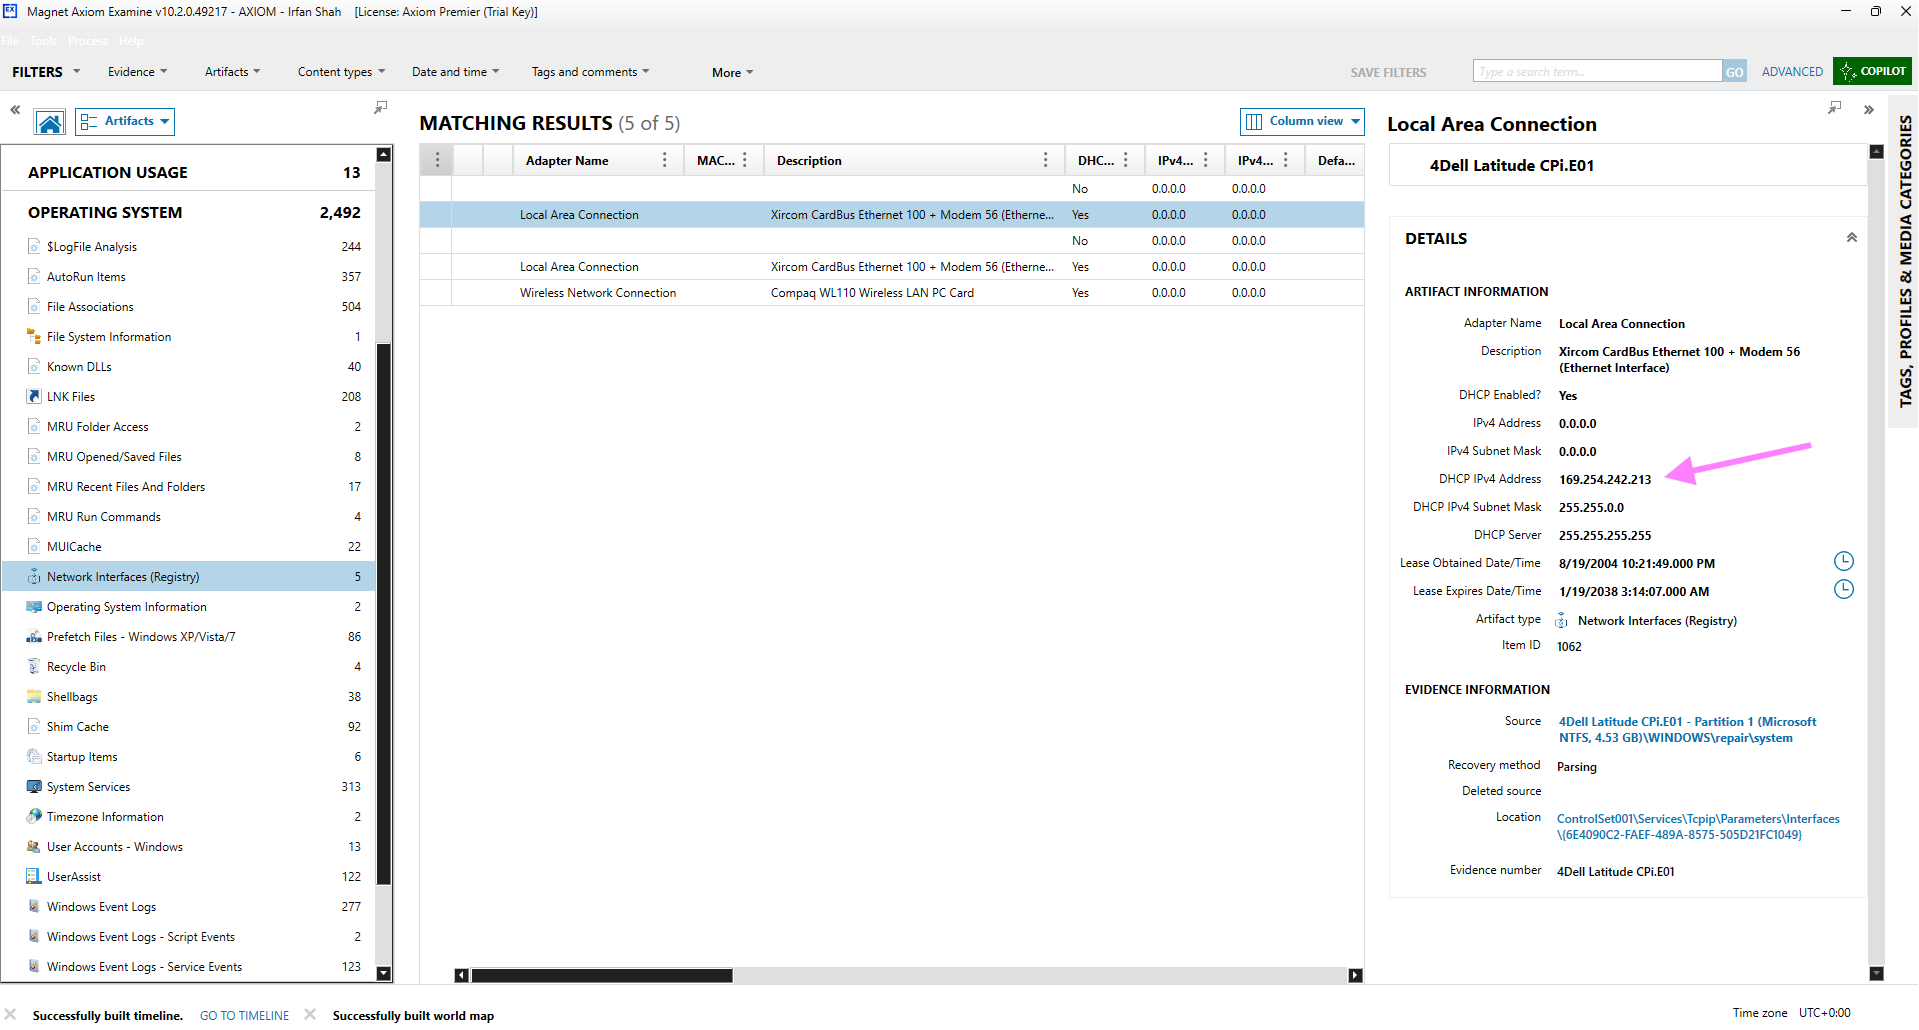The width and height of the screenshot is (1919, 1030).
Task: Click the OPERATING SYSTEM category
Action: [x=188, y=212]
